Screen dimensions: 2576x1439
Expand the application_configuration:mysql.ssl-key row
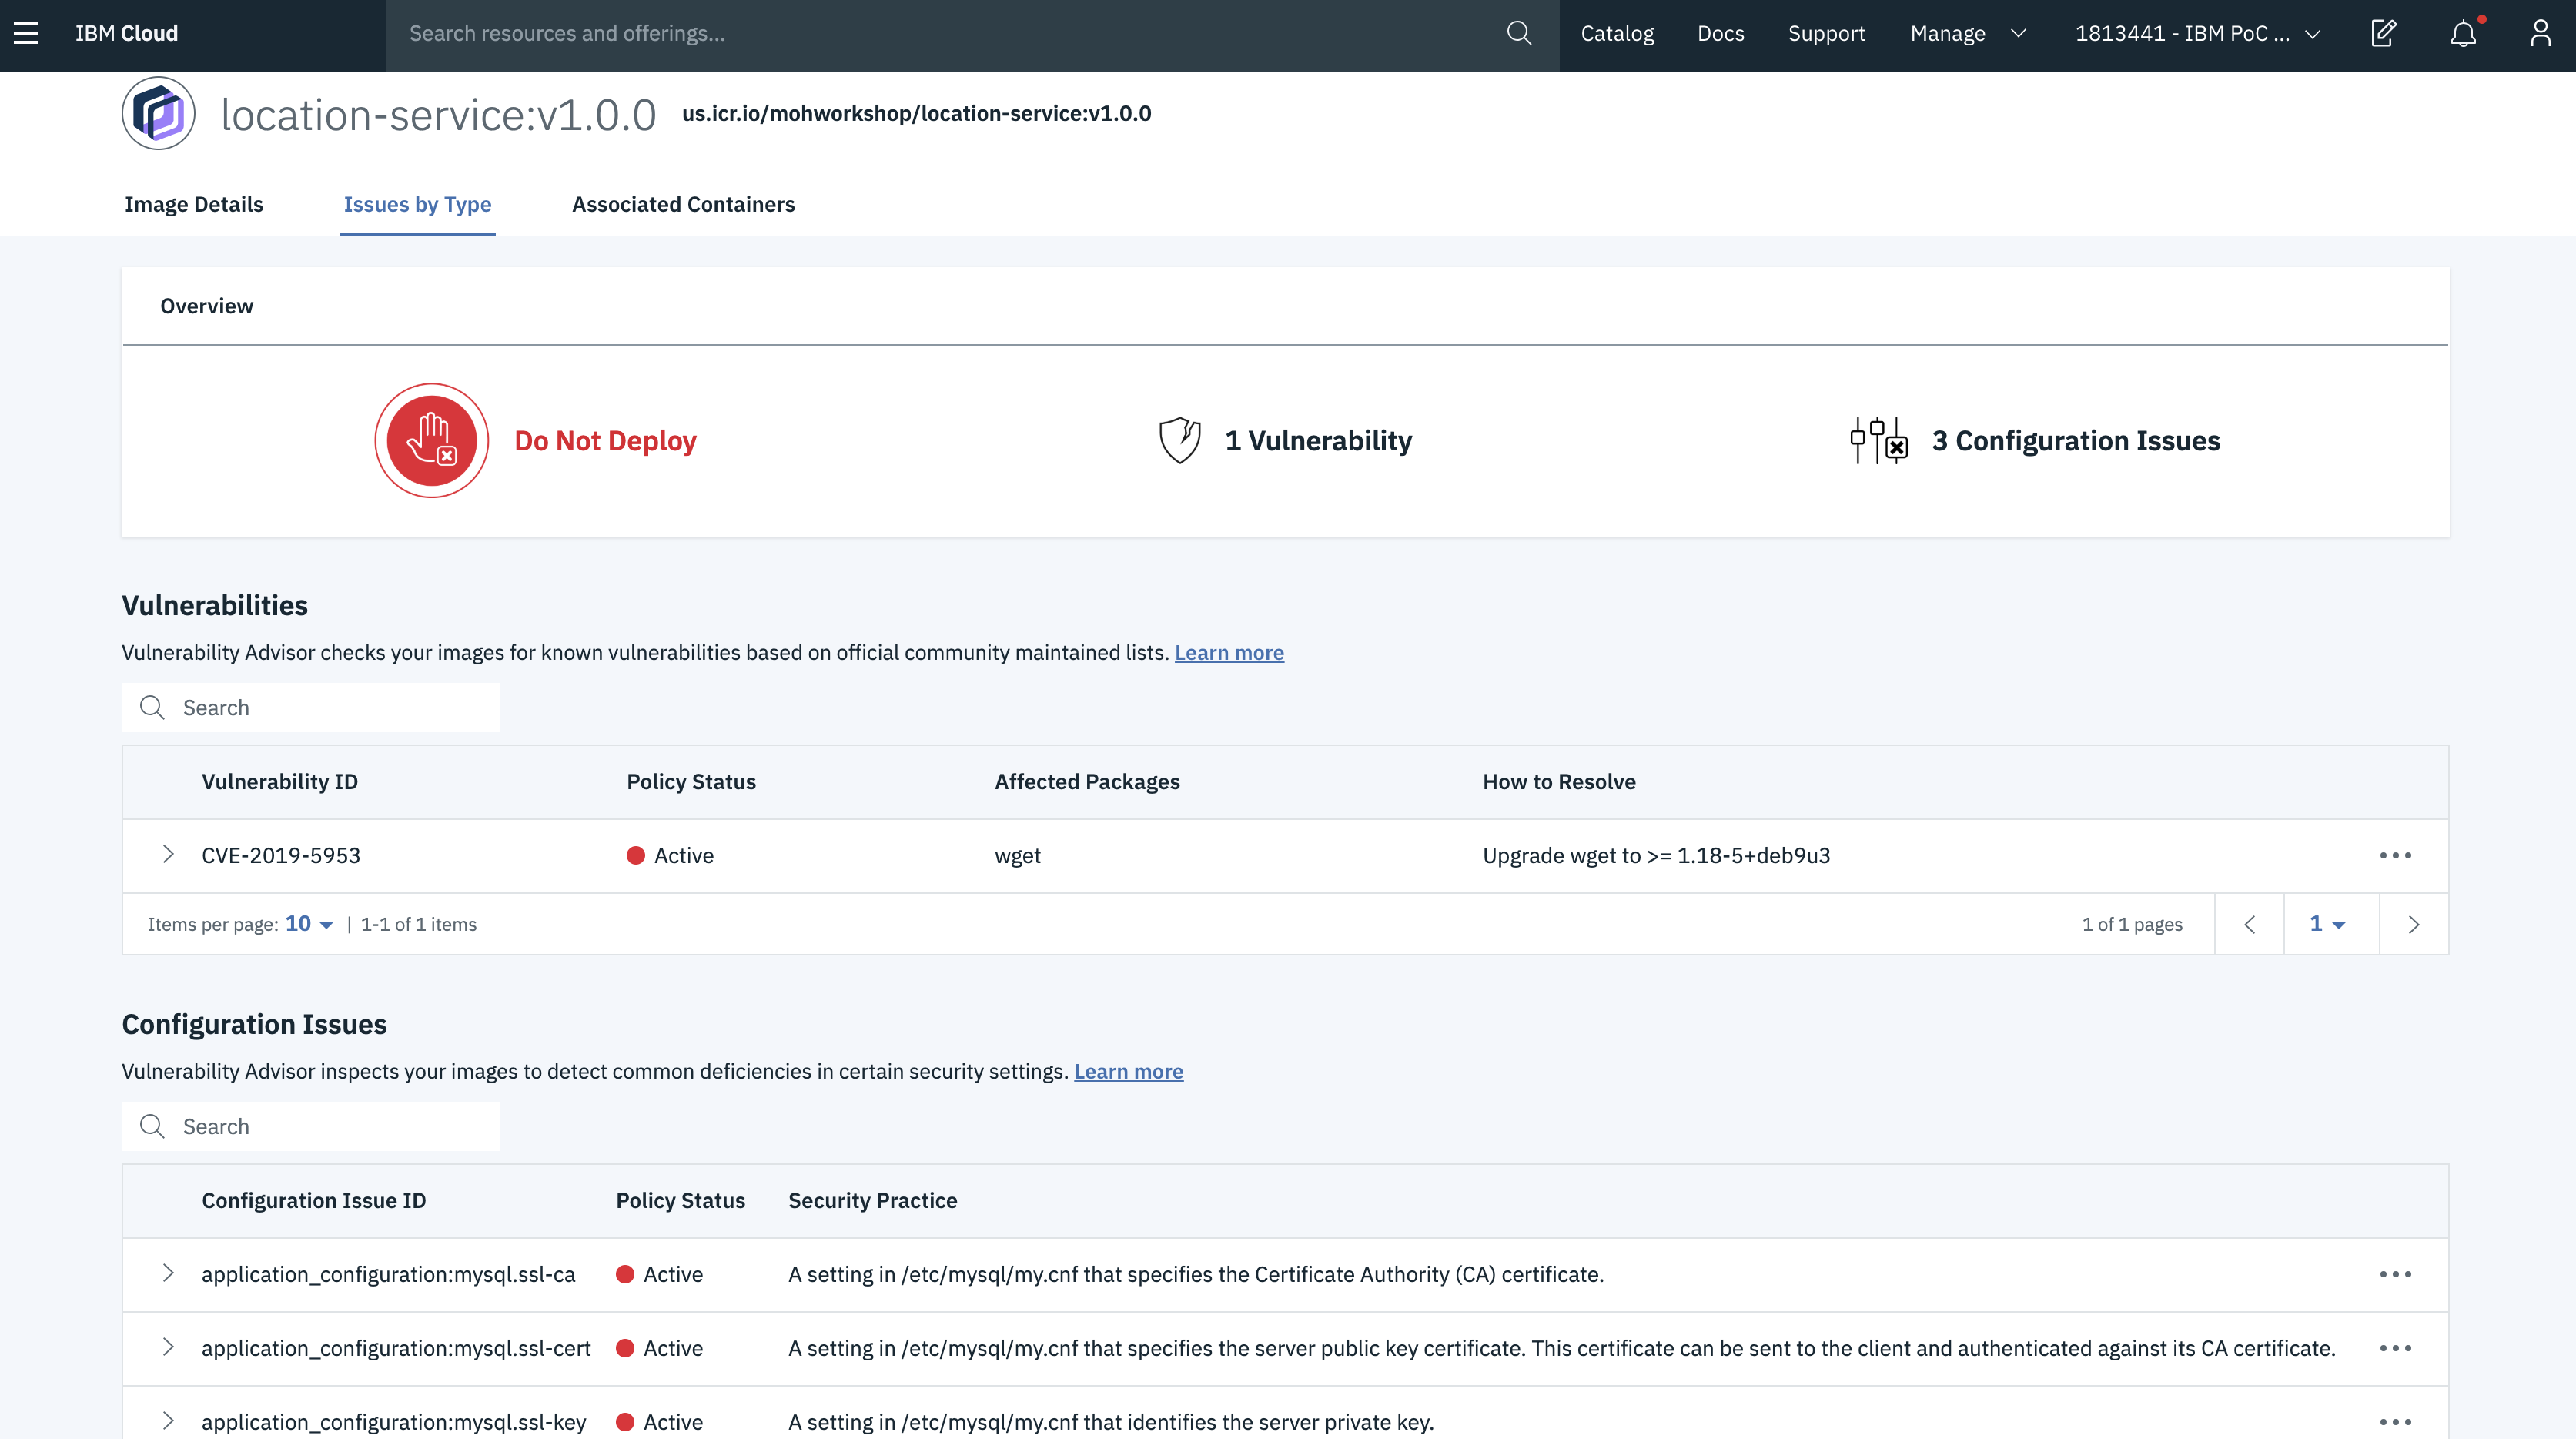[168, 1421]
